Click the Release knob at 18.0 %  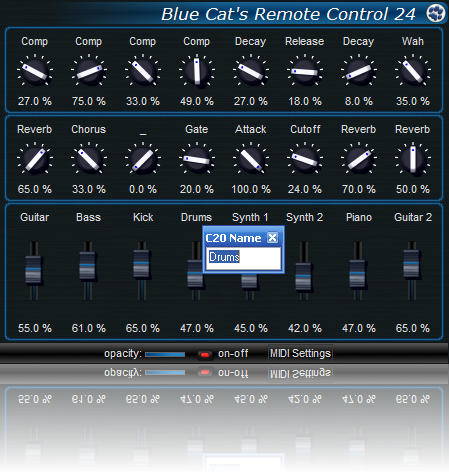tap(305, 71)
